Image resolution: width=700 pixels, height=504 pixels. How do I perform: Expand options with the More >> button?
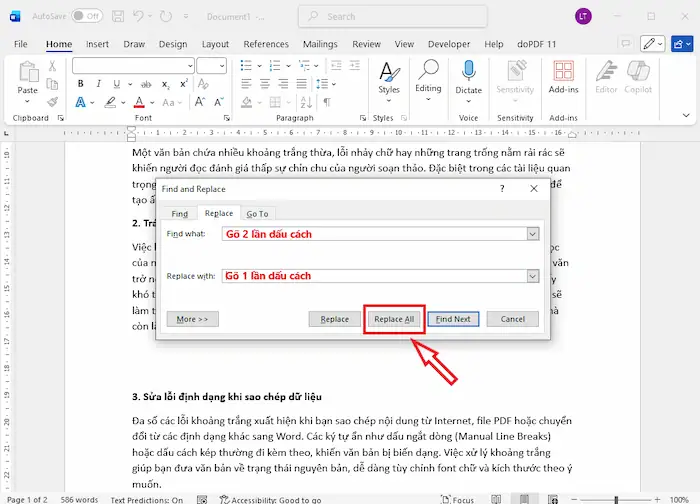(x=192, y=319)
